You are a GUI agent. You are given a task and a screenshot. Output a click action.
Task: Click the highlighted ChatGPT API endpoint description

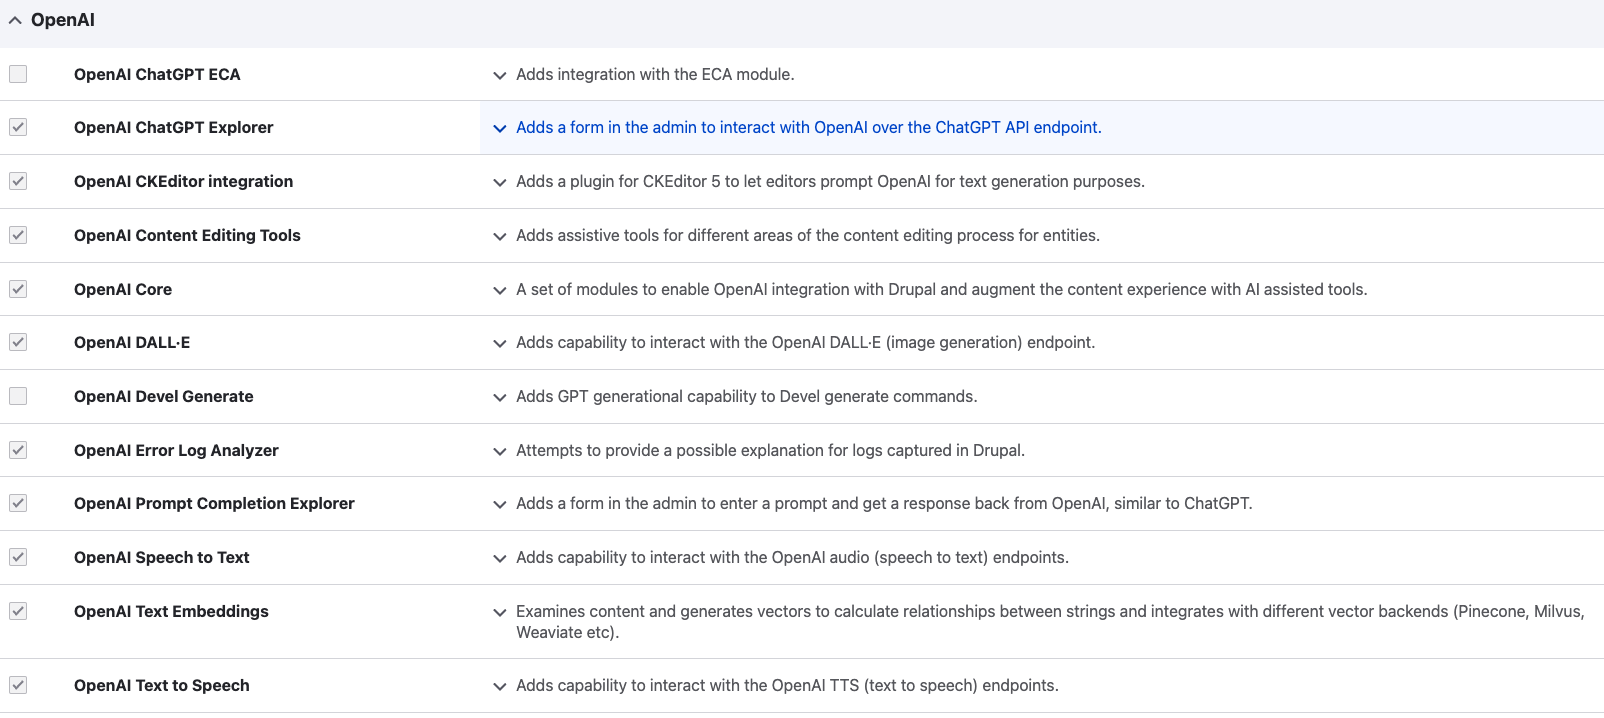[808, 127]
